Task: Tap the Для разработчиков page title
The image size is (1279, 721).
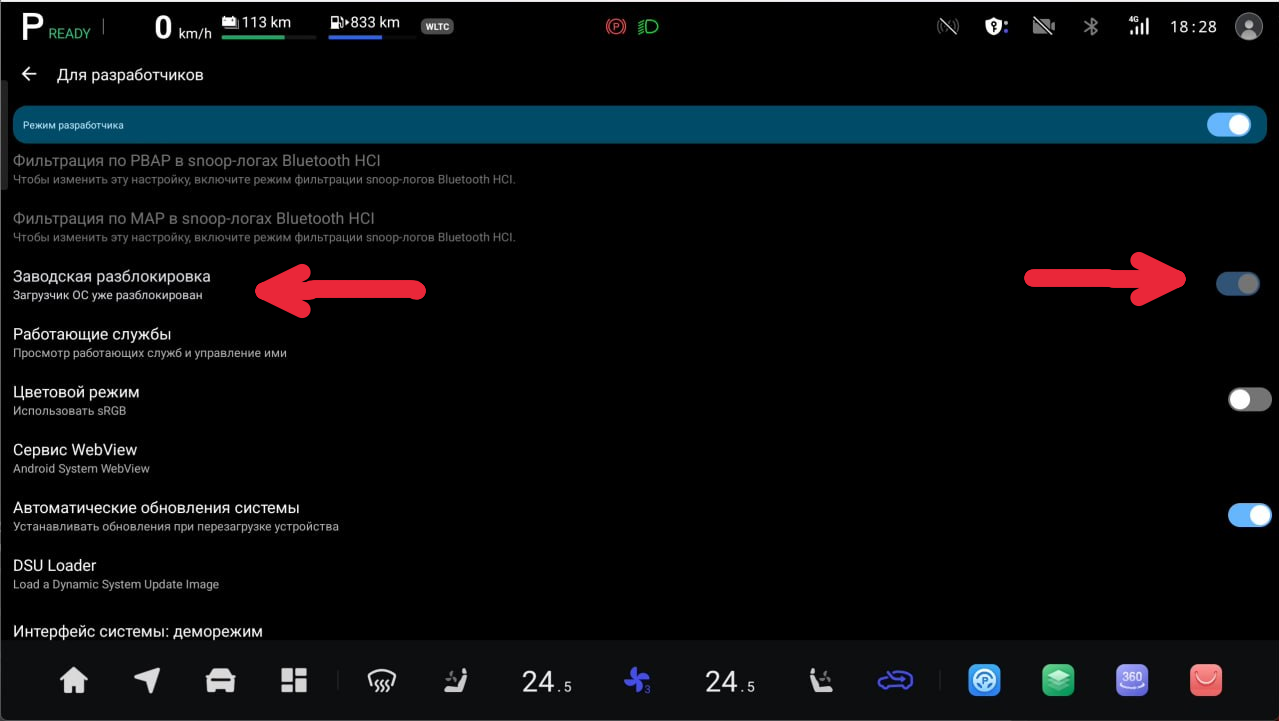Action: (x=130, y=75)
